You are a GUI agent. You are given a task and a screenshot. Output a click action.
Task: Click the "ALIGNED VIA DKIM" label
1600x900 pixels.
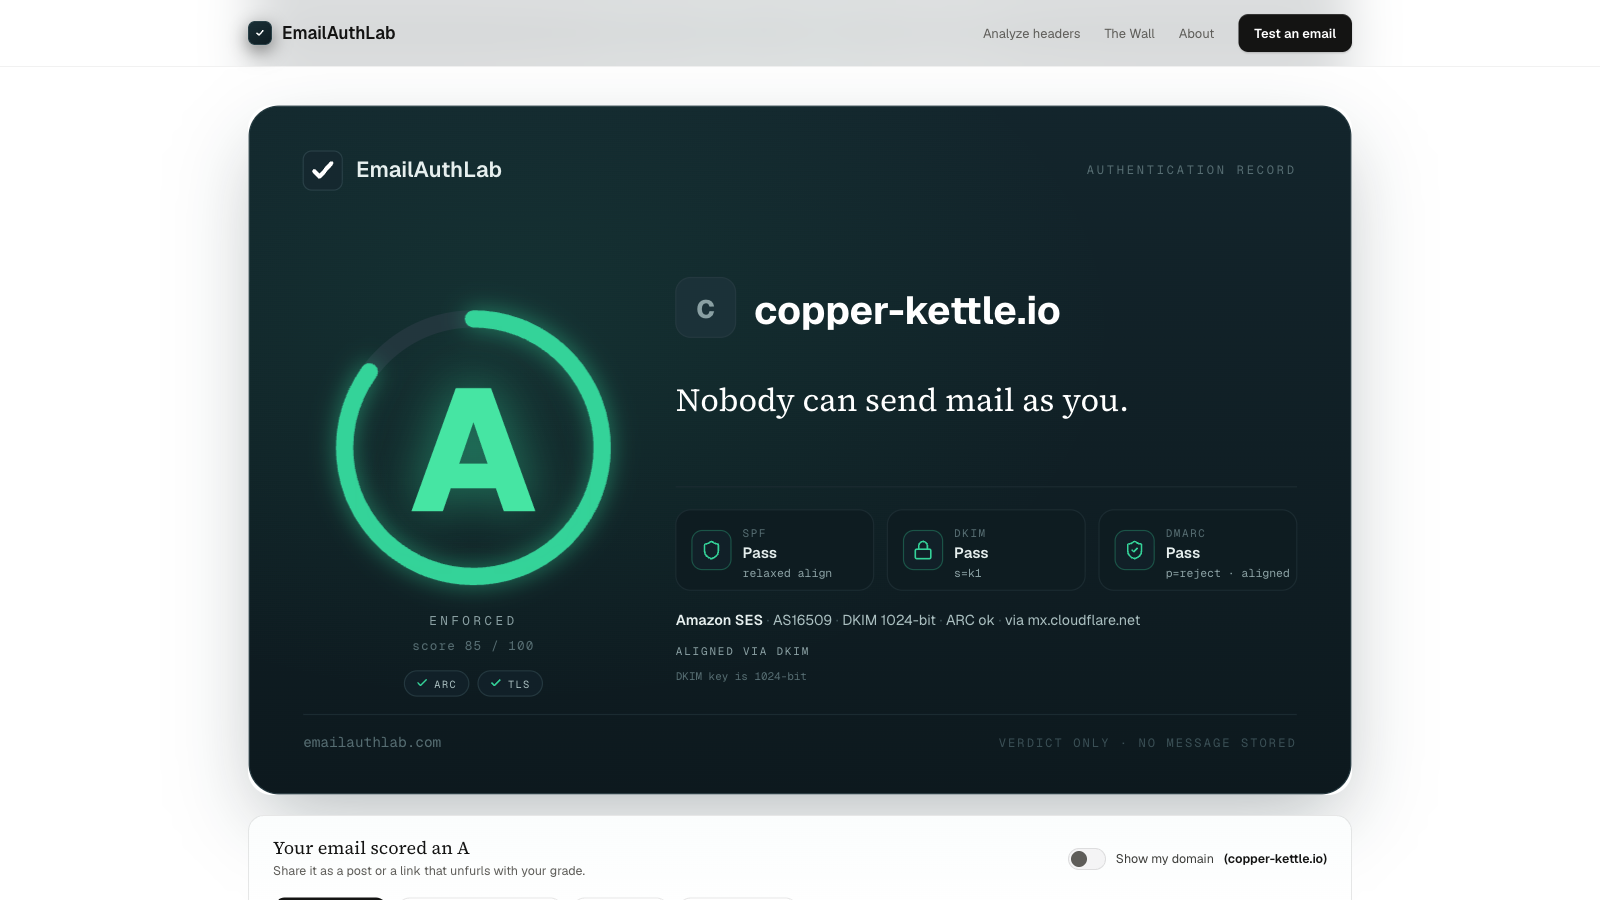pos(743,651)
